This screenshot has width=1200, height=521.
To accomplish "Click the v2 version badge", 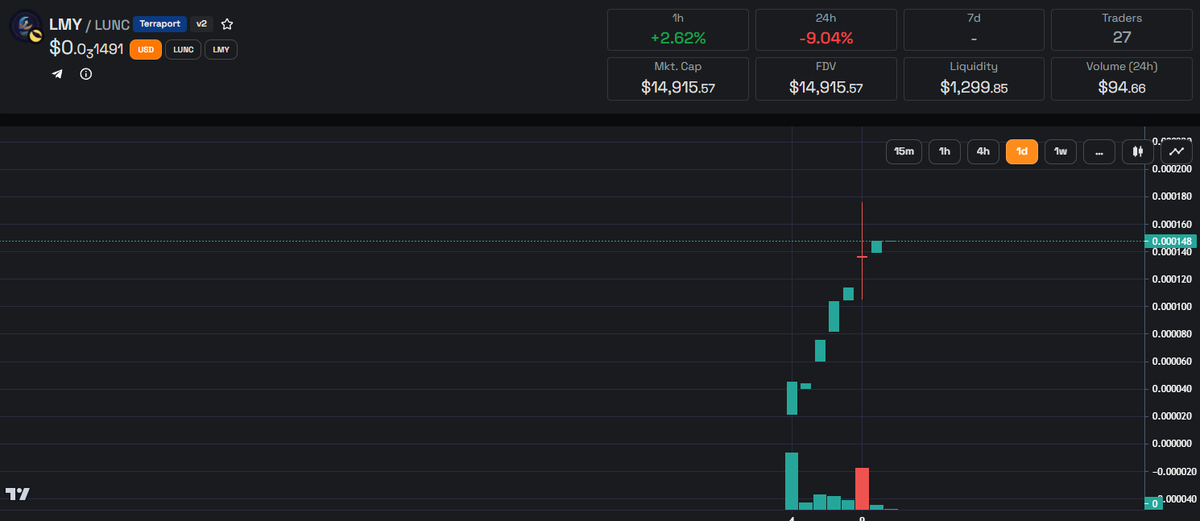I will 202,23.
